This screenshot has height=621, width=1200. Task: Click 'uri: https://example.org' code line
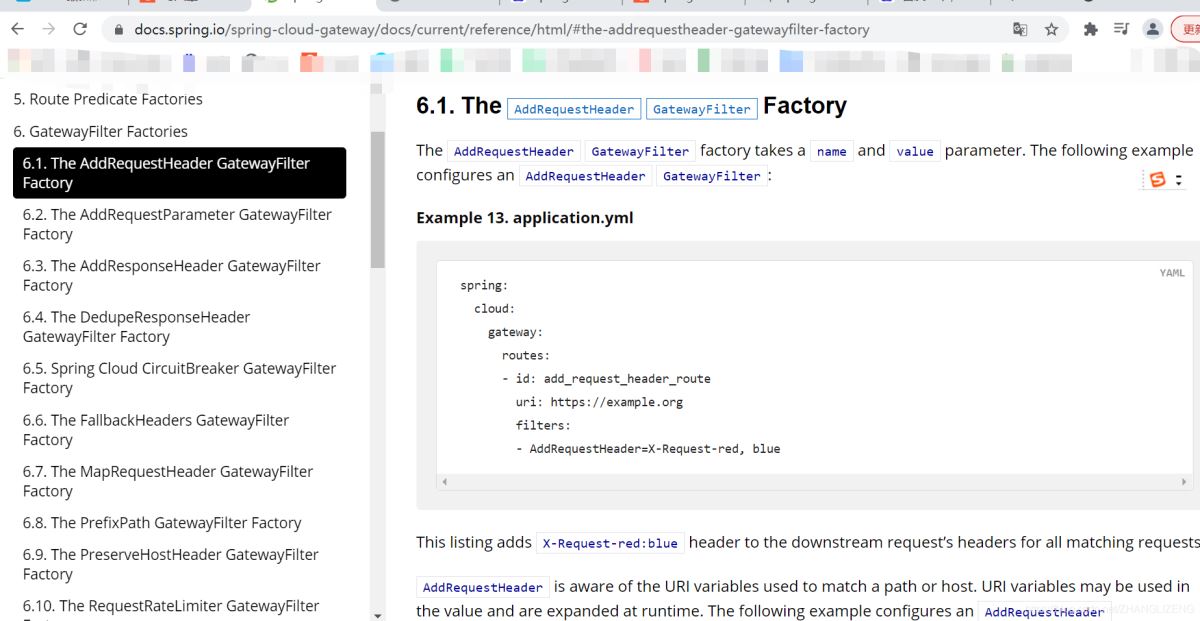[x=599, y=402]
